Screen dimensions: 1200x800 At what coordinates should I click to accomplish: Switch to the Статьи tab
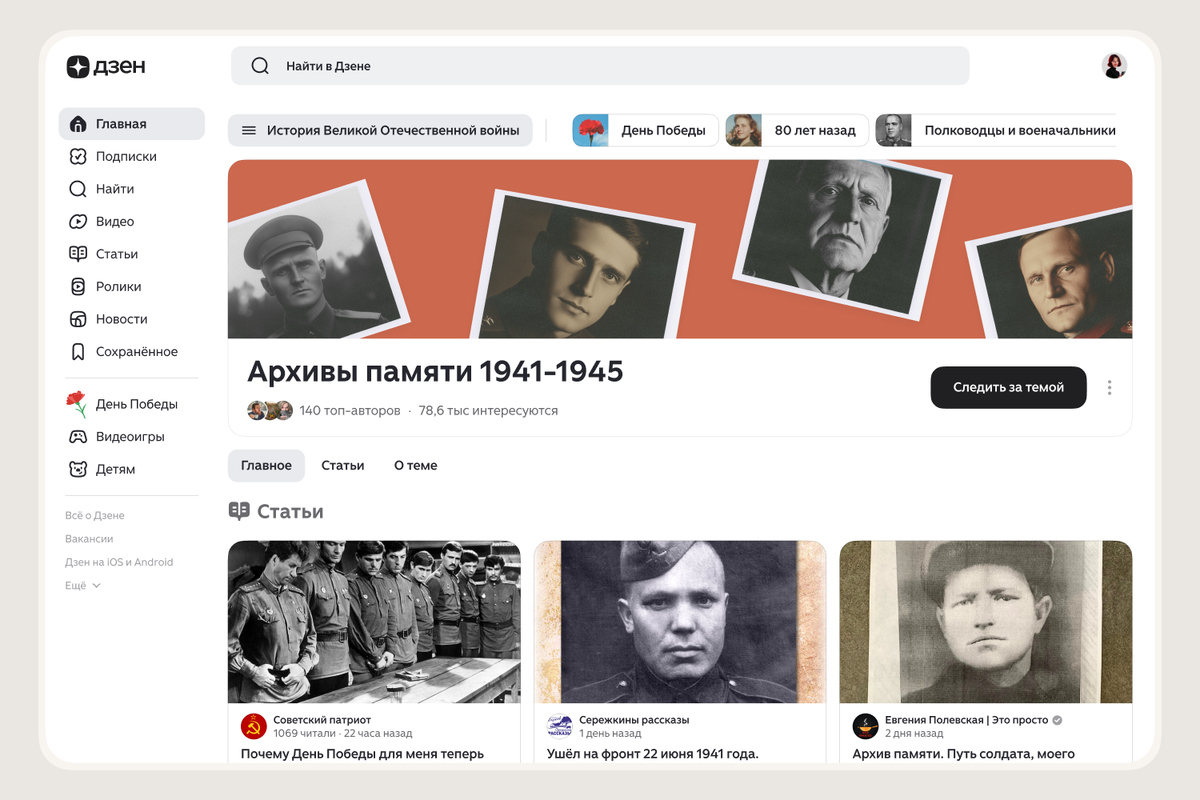pos(343,465)
